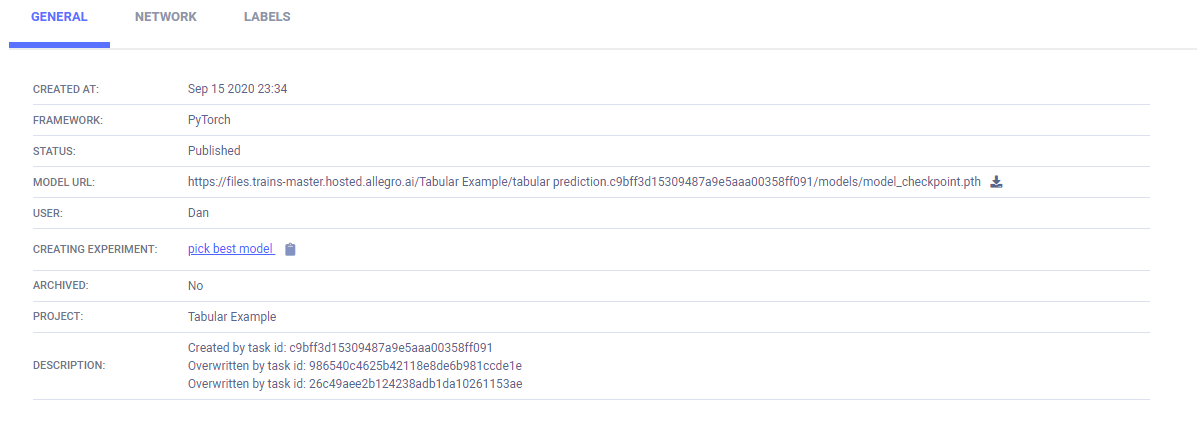Click the model URL text
Image resolution: width=1197 pixels, height=435 pixels.
(x=584, y=182)
